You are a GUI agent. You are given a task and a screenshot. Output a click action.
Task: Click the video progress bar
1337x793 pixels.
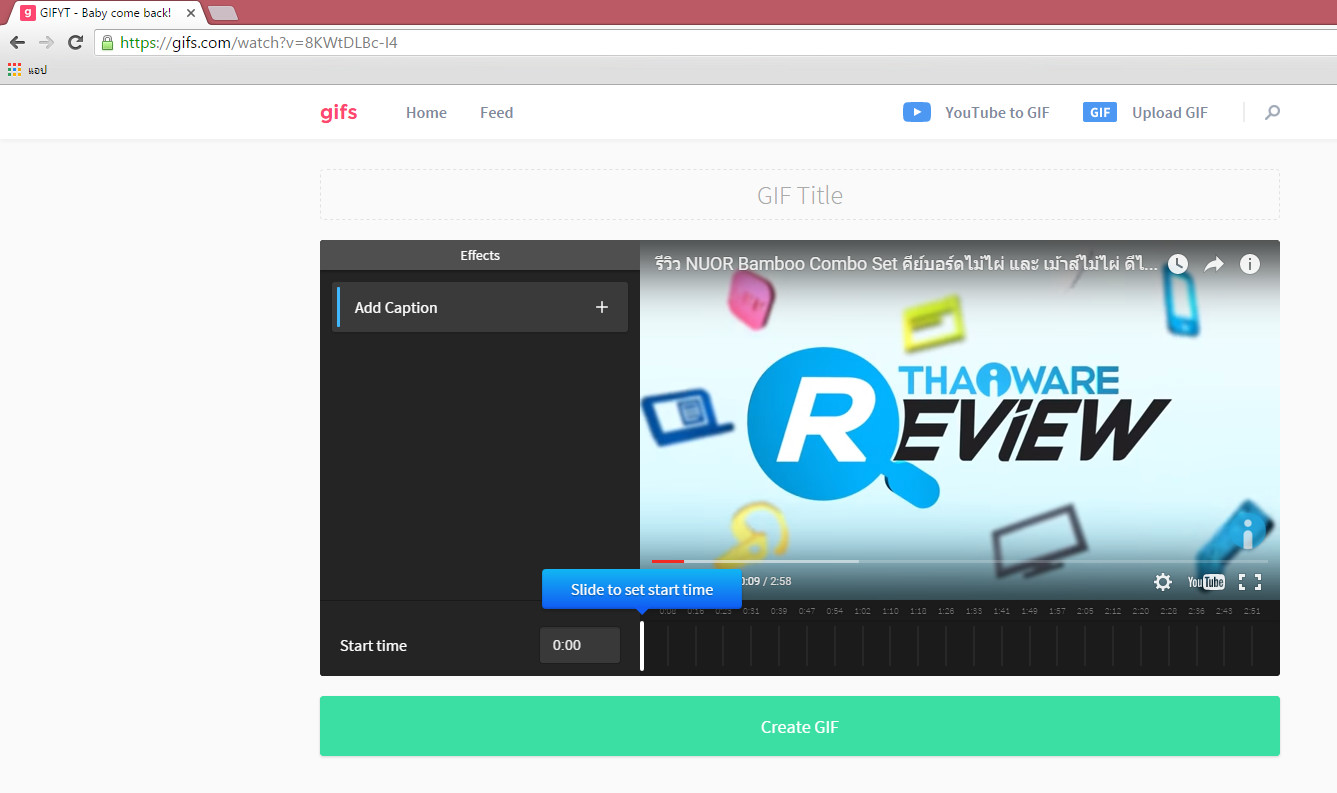coord(960,561)
